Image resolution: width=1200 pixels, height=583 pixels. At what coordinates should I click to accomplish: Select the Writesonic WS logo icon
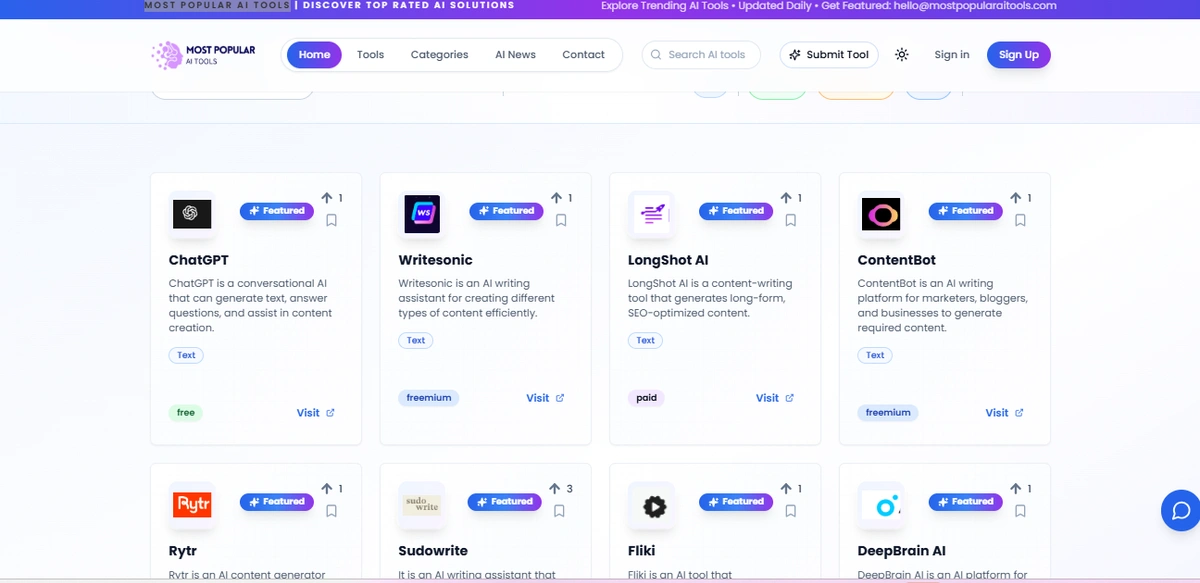(x=422, y=213)
